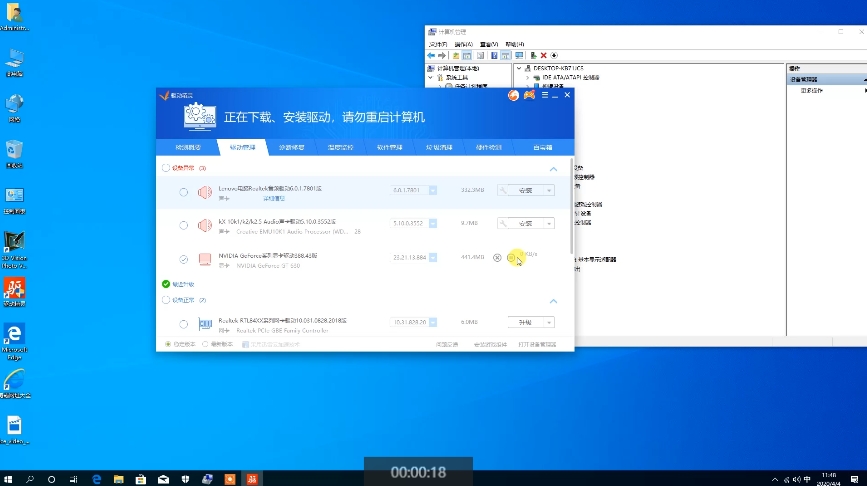Click the 打开设备管理器 link at bottom
The image size is (867, 486).
pos(537,344)
